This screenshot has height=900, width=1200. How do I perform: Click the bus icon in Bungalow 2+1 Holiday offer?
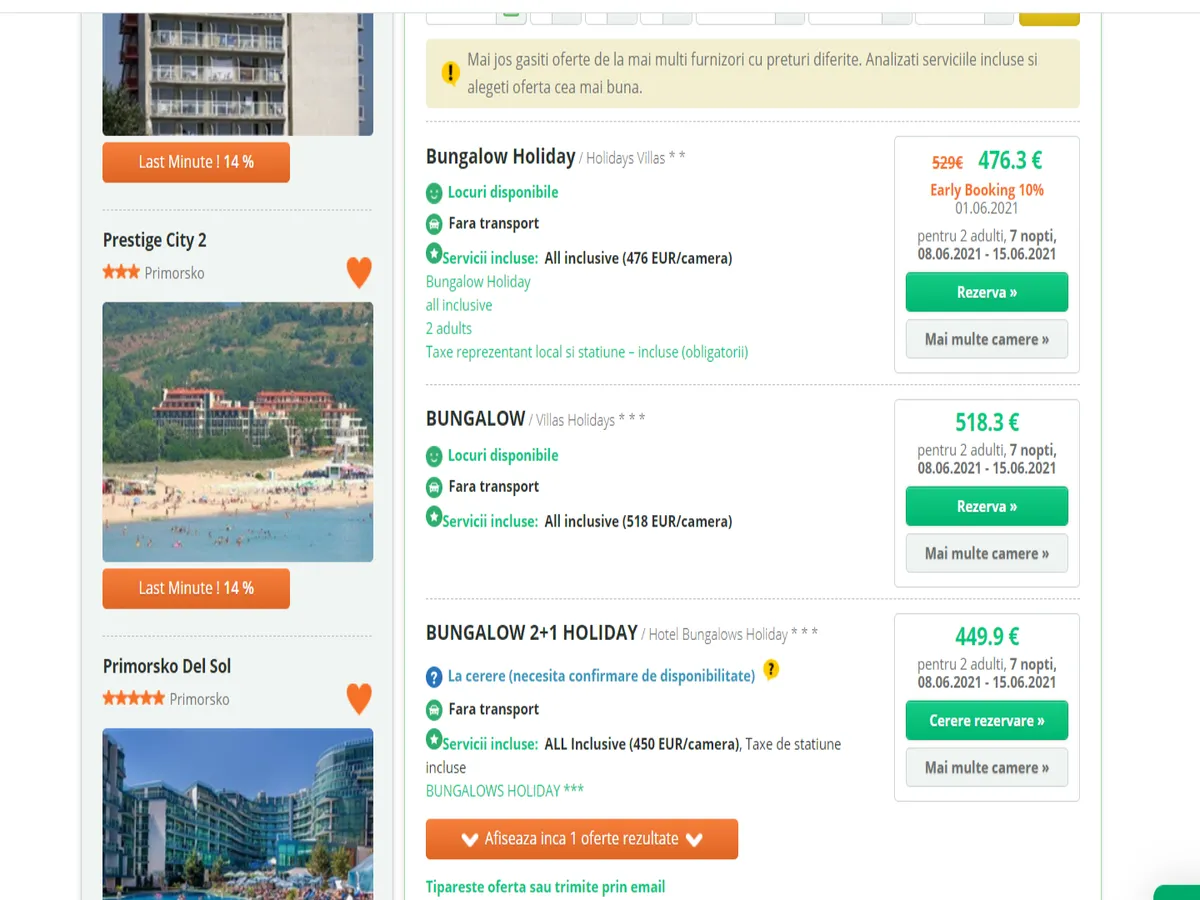click(x=434, y=710)
